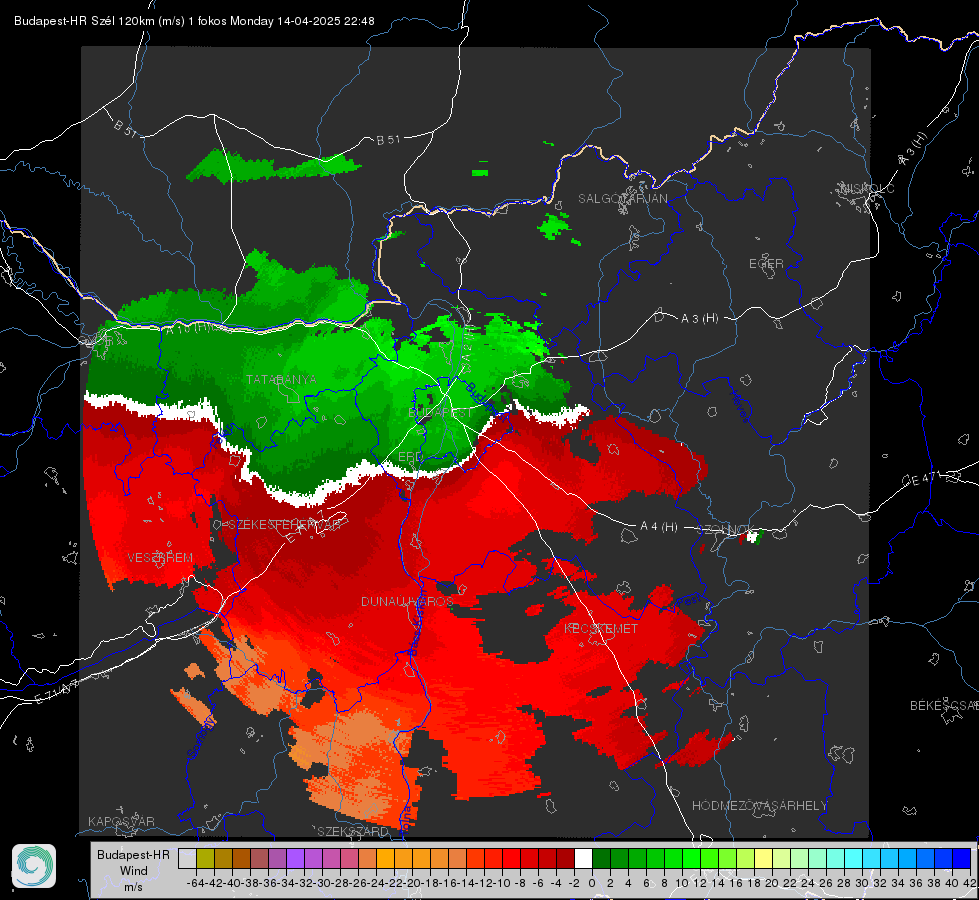979x900 pixels.
Task: Click the A 4 (H) road label
Action: (659, 527)
